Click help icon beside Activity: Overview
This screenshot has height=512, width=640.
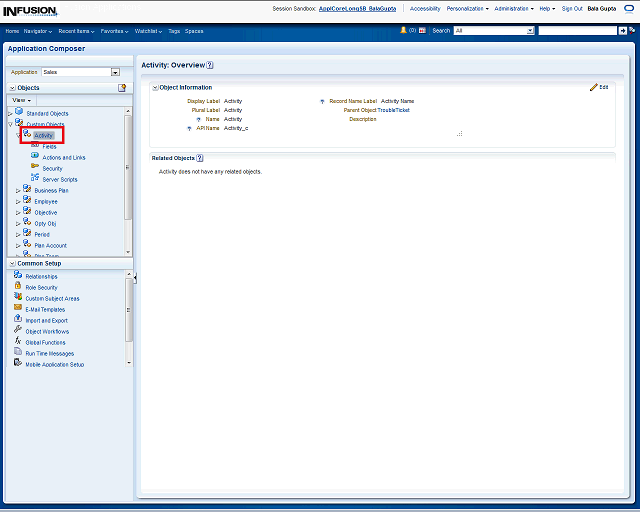click(x=210, y=65)
